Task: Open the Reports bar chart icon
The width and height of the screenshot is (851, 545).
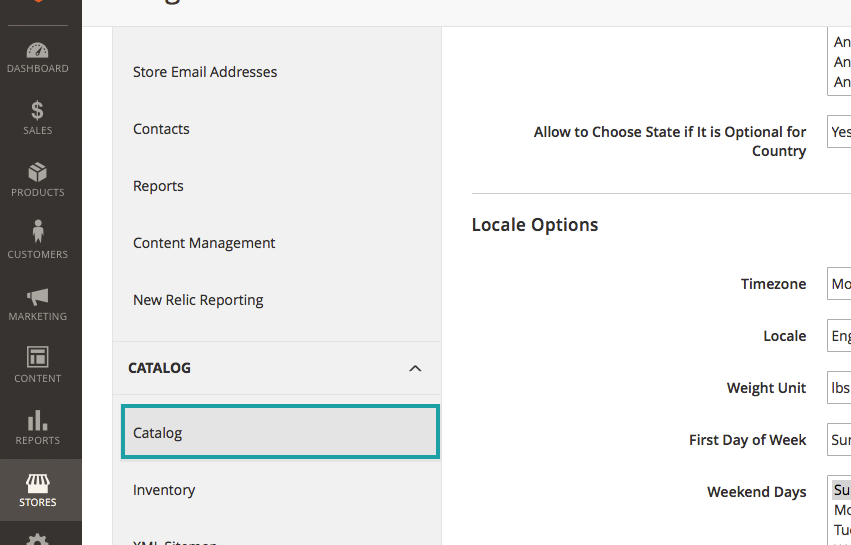Action: 38,421
